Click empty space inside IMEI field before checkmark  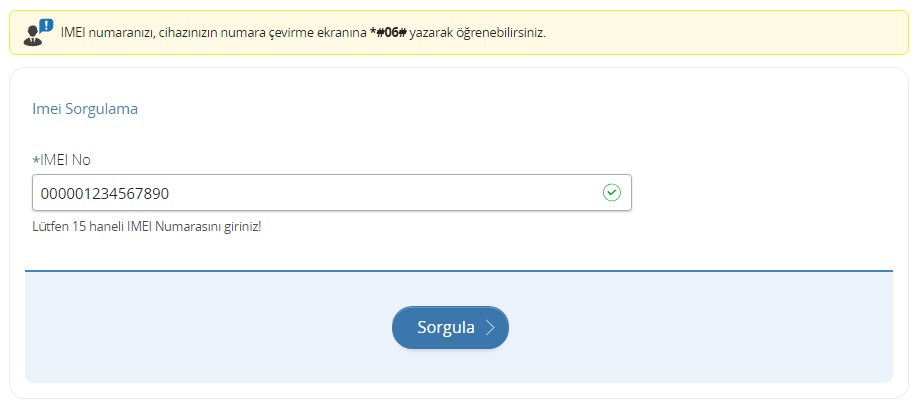click(400, 192)
